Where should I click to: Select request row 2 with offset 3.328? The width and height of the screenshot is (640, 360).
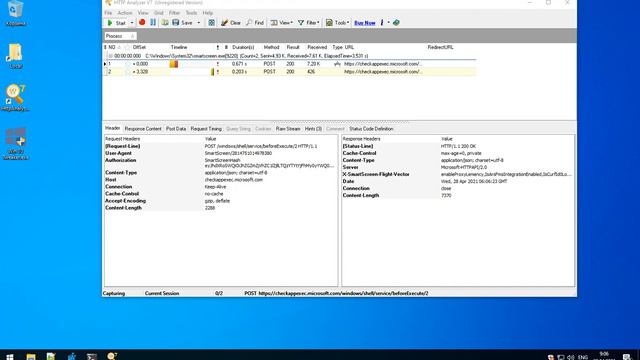coord(290,71)
